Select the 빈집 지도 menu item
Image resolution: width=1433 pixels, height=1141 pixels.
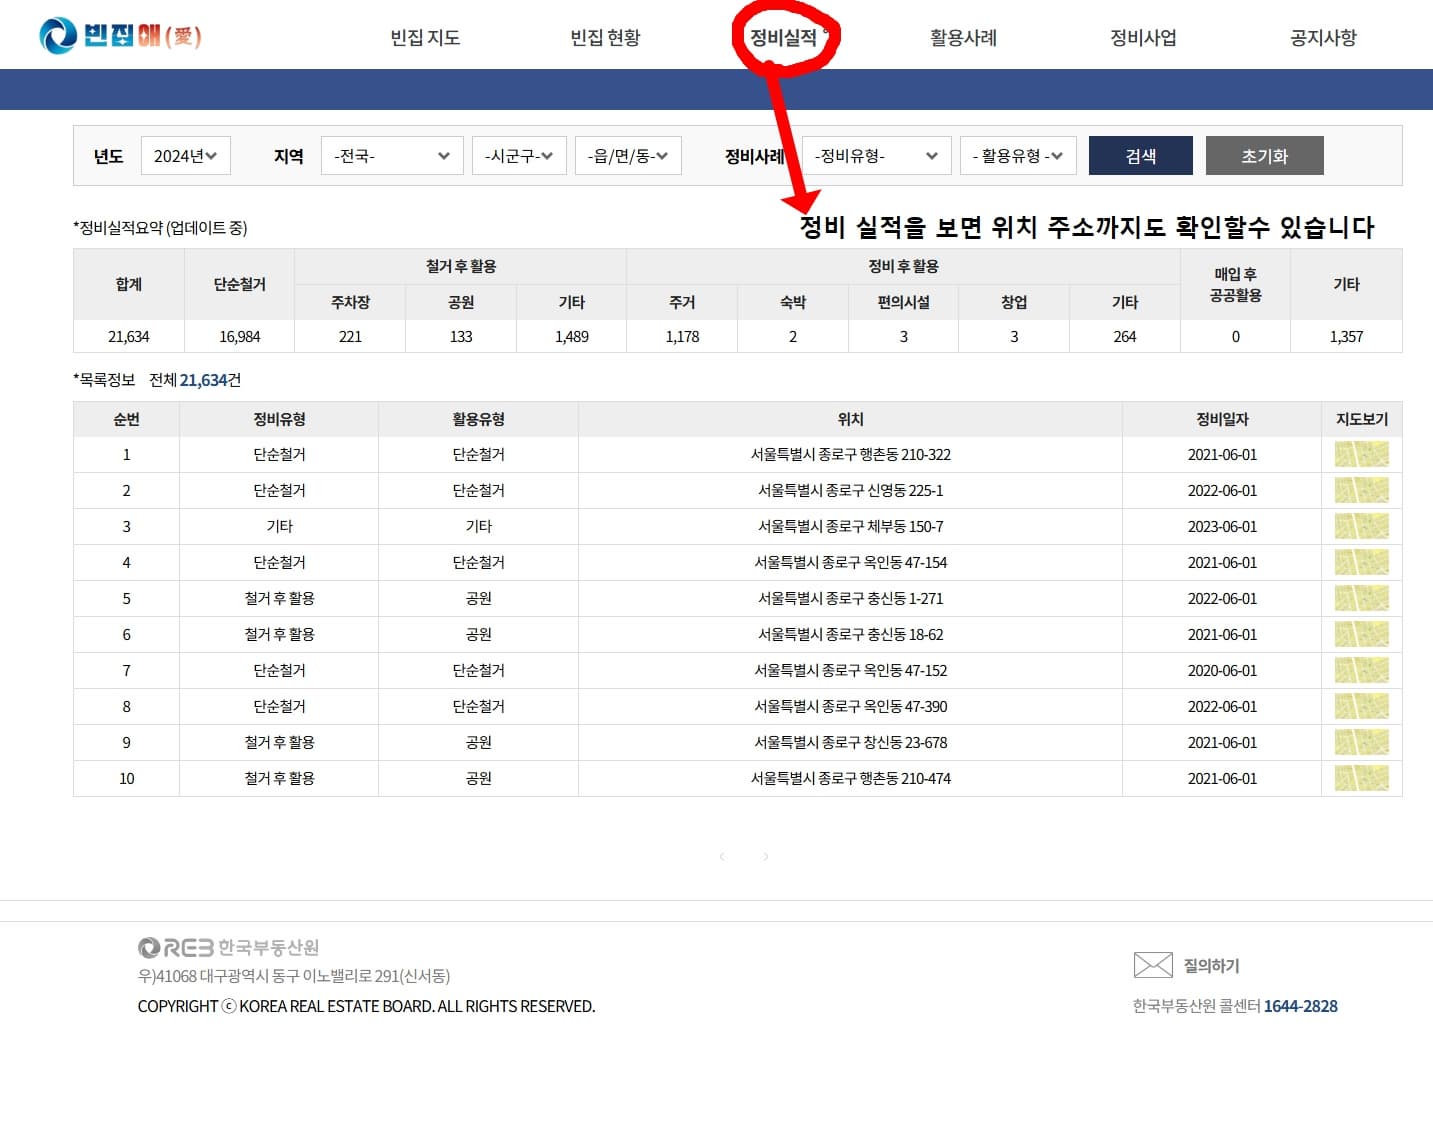425,37
